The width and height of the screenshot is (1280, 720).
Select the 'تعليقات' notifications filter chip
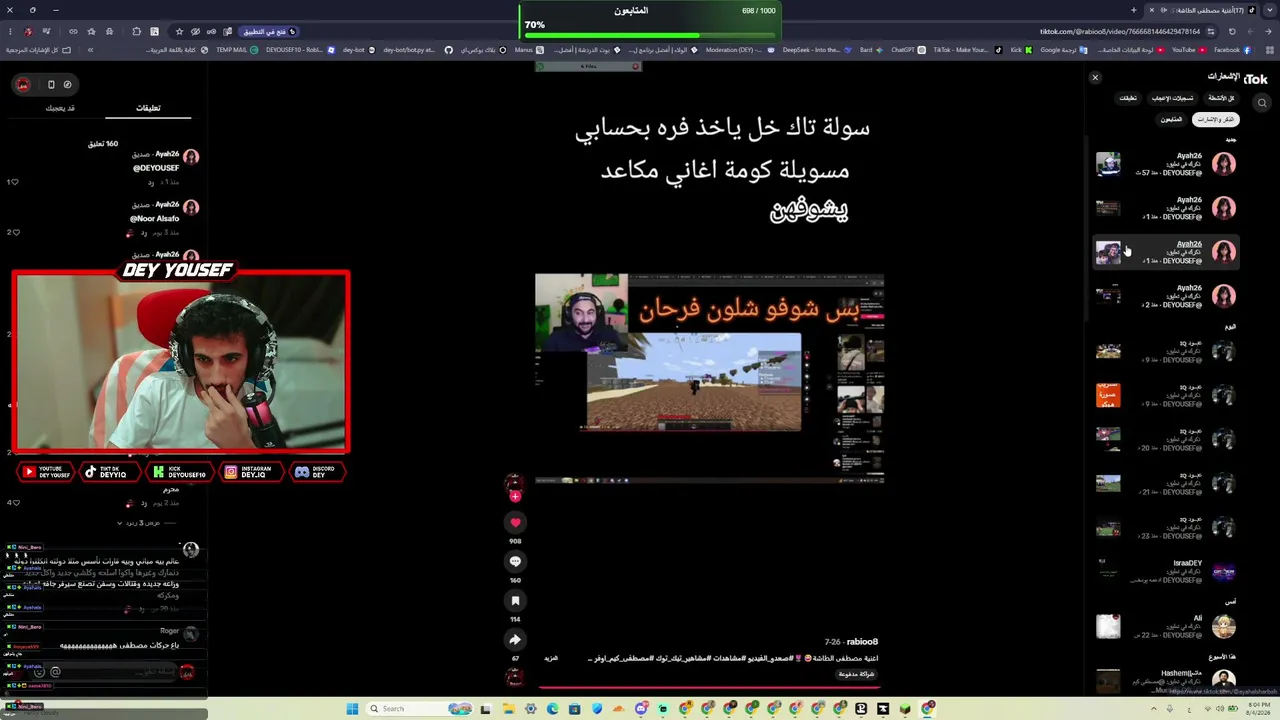tap(1128, 98)
